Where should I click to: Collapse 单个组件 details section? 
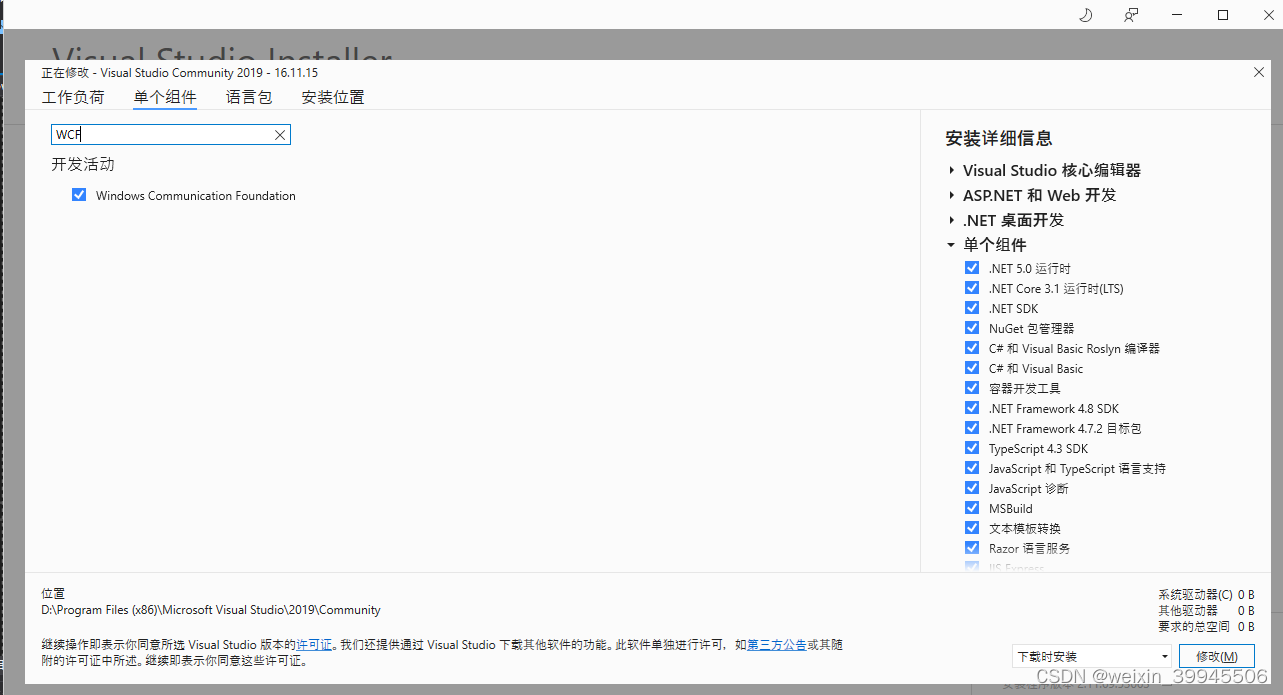[952, 245]
